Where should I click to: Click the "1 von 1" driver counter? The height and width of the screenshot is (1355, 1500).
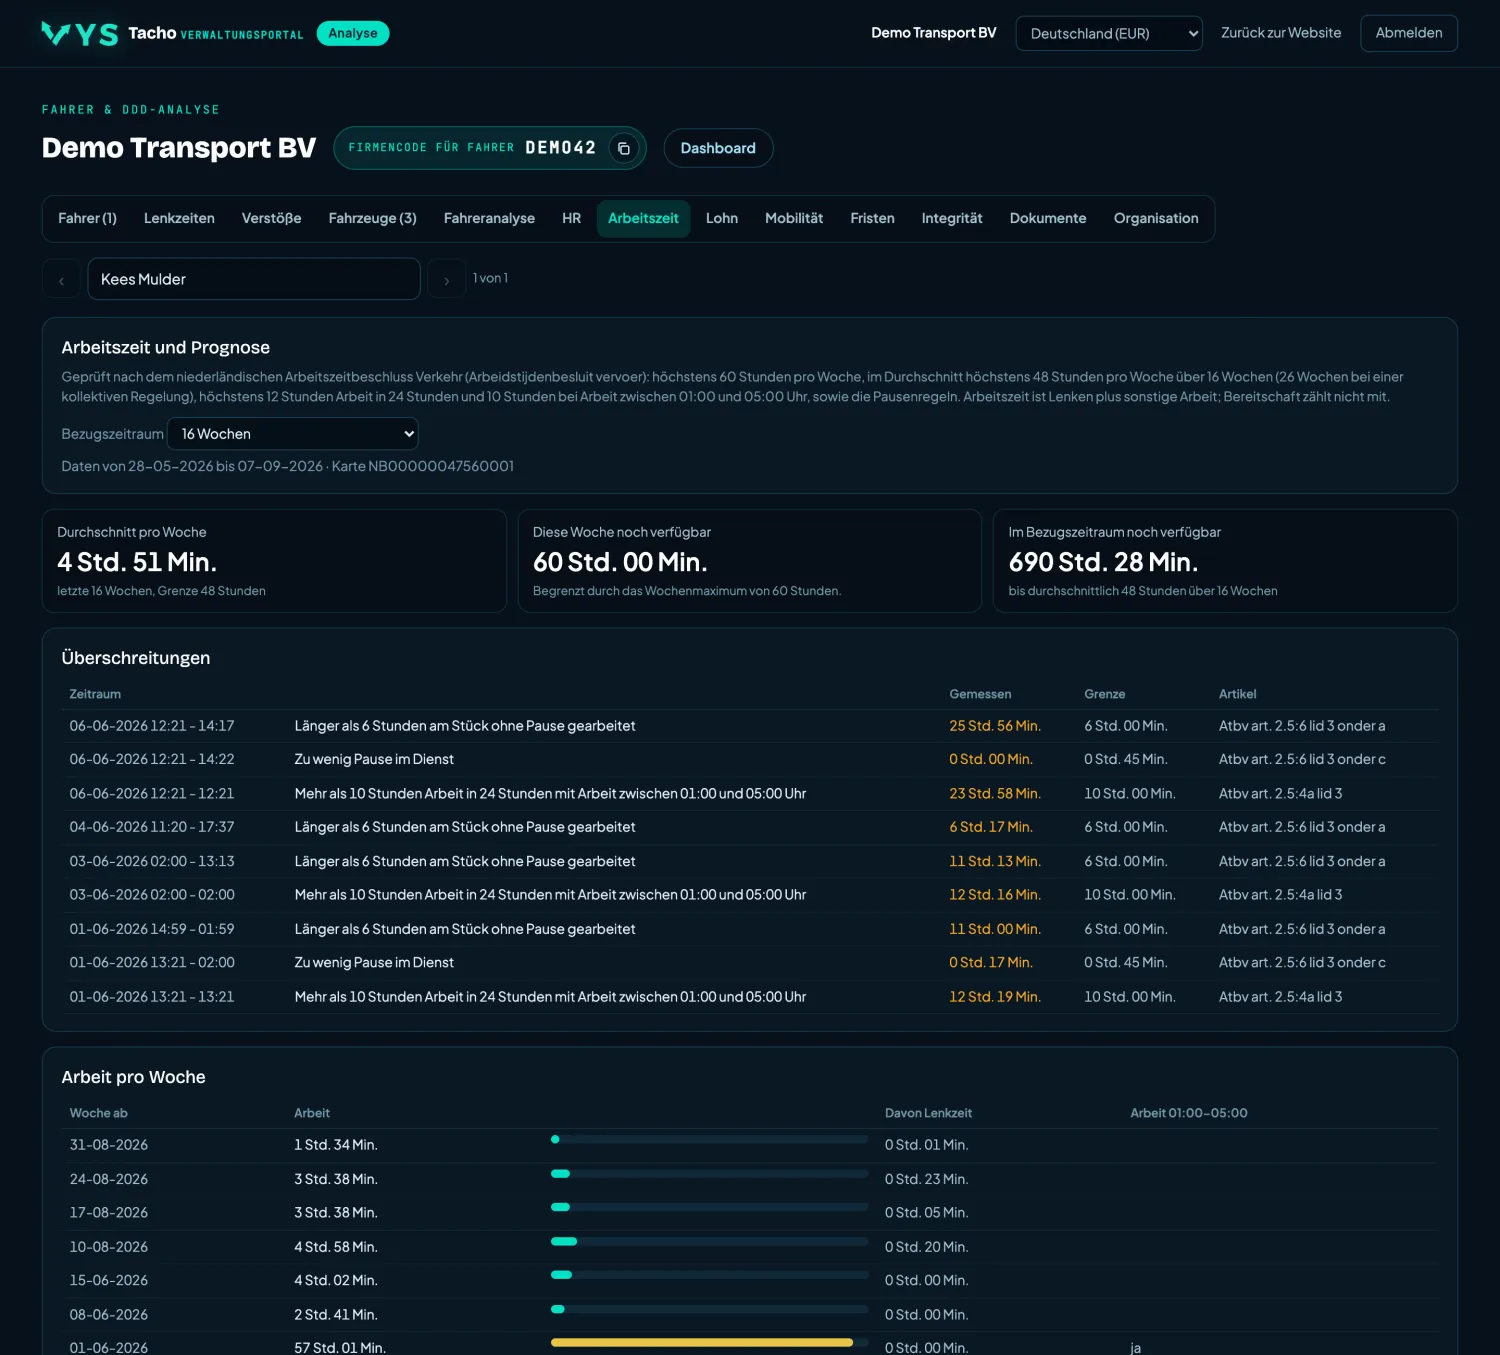tap(490, 278)
